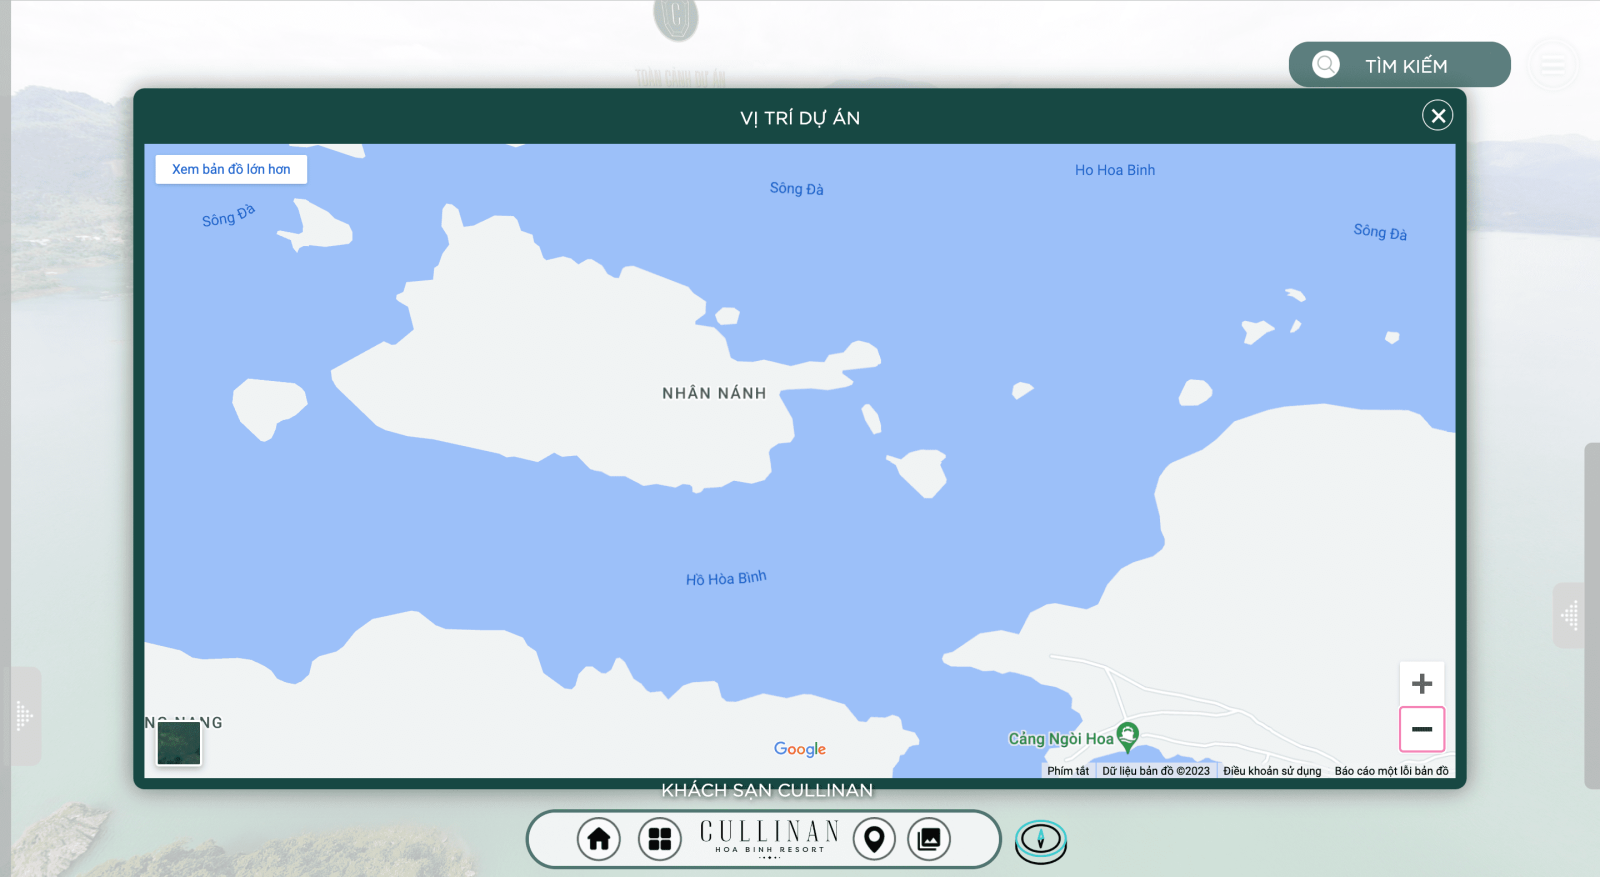Open 'Xem bản đồ lớn hơn' link
The height and width of the screenshot is (877, 1600).
[231, 169]
